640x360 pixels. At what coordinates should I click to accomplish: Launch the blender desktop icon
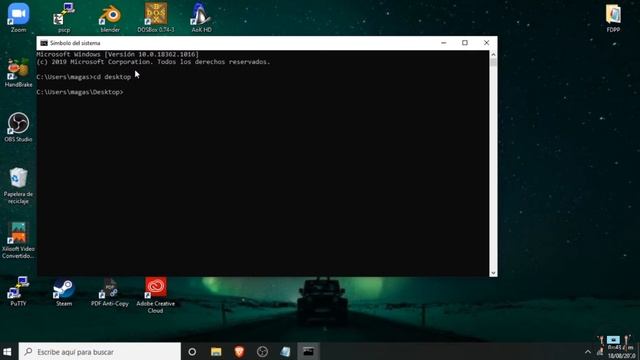(x=110, y=18)
